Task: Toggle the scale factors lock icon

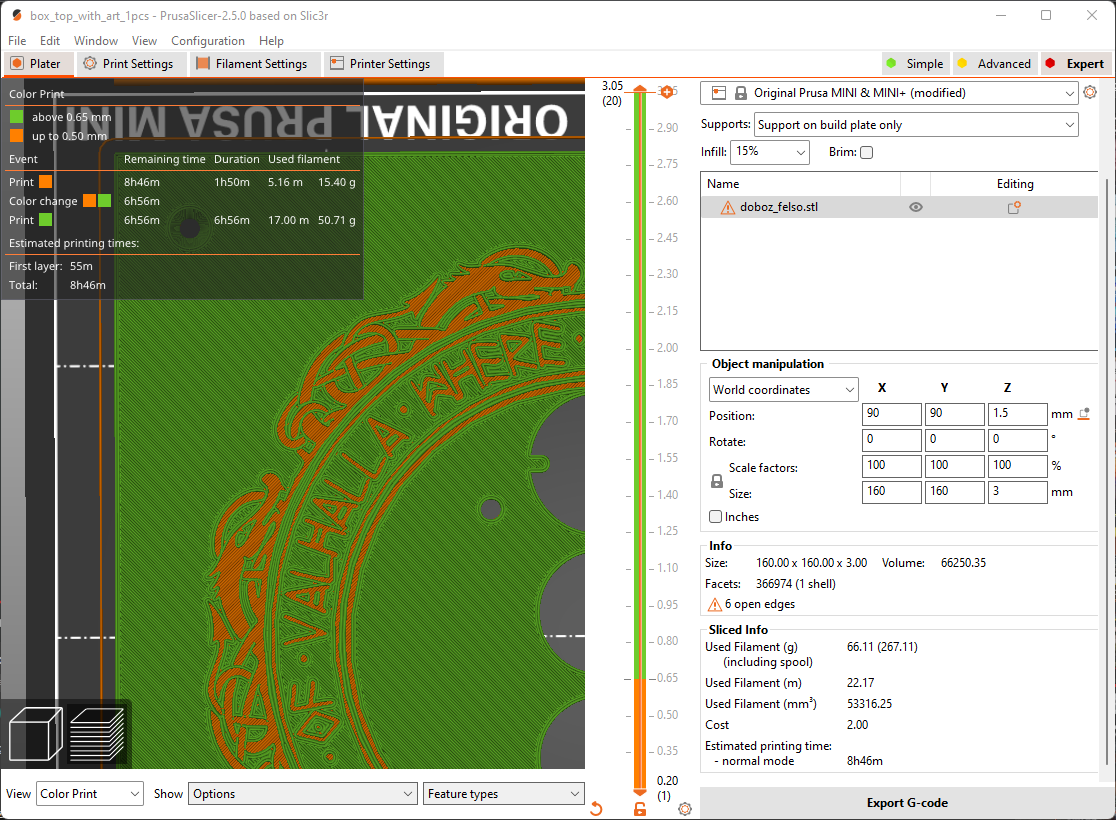Action: point(717,481)
